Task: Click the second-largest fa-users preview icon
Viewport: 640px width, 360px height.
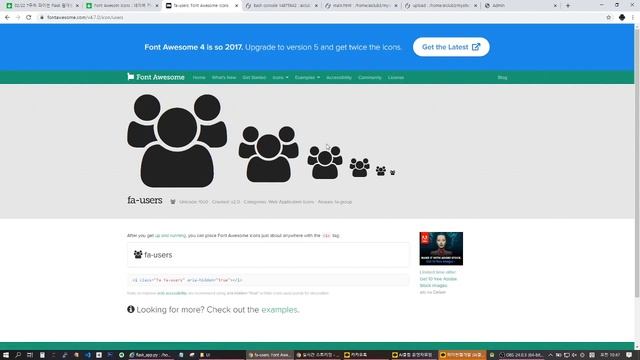Action: (x=269, y=154)
